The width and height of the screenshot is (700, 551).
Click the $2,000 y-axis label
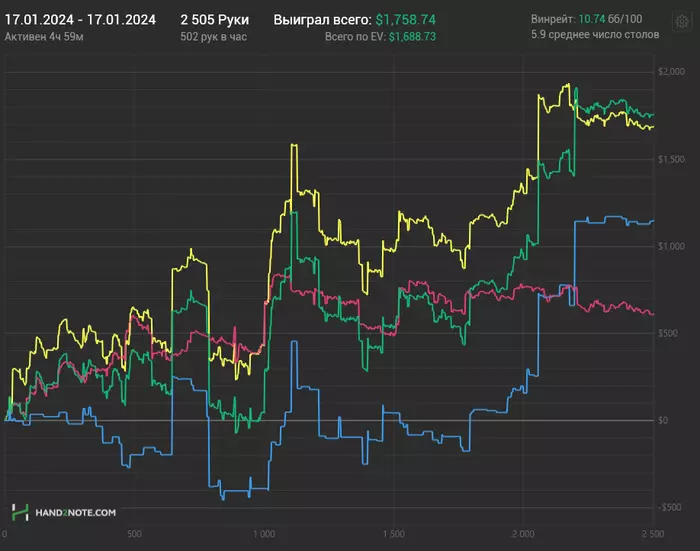coord(668,72)
